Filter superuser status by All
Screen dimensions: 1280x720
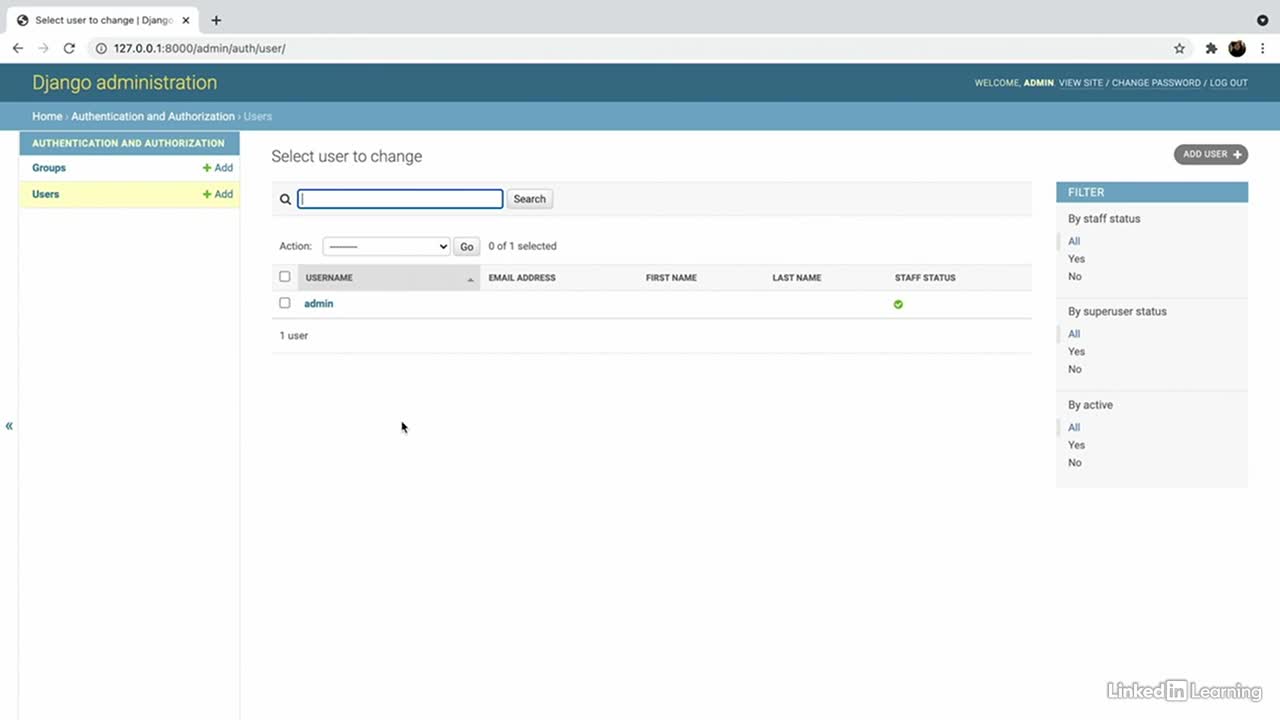click(1074, 334)
